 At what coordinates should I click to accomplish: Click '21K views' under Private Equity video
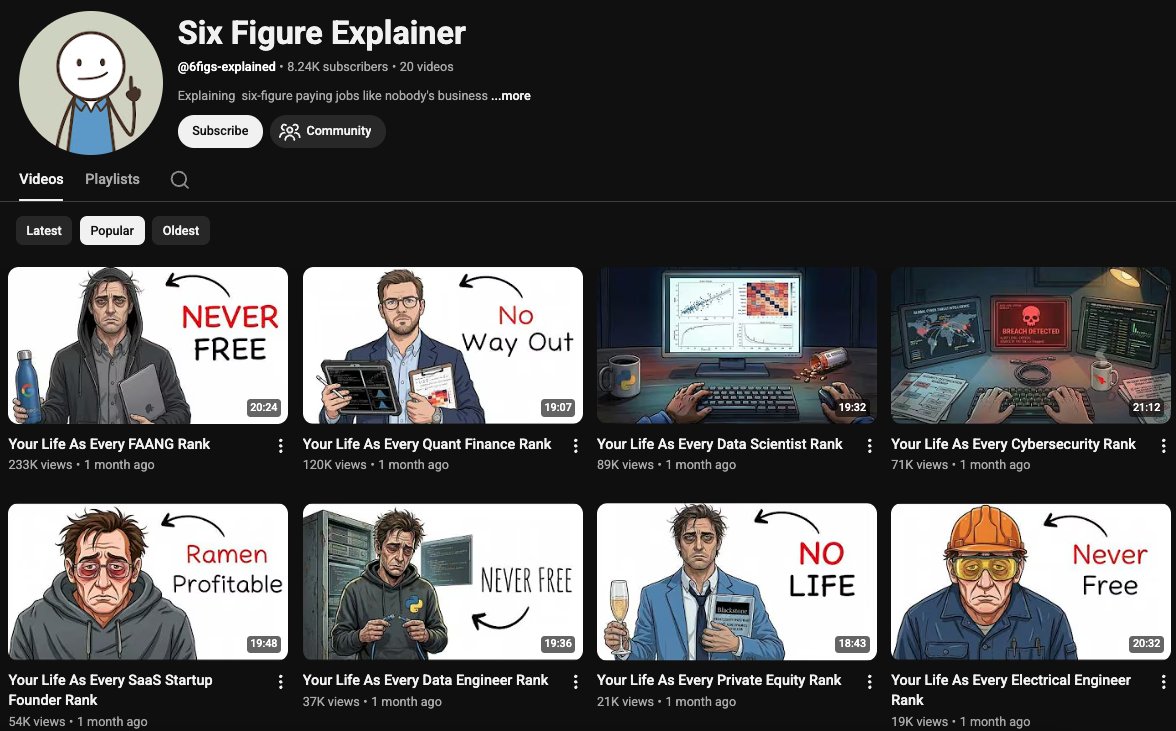pos(626,702)
